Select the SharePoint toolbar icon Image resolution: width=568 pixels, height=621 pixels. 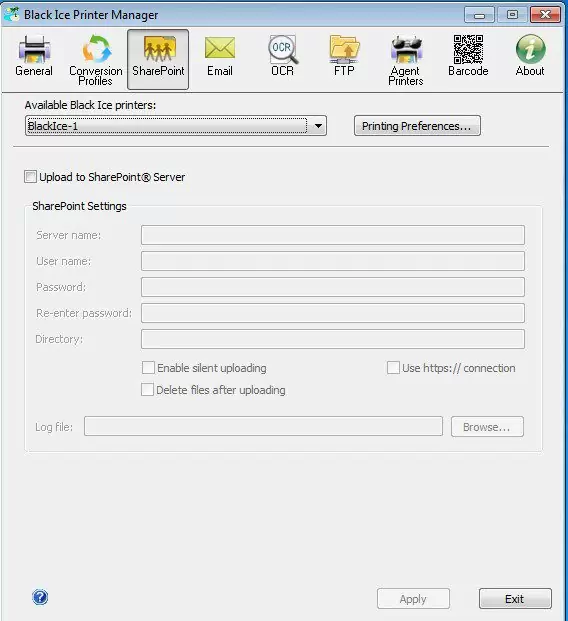[x=158, y=59]
